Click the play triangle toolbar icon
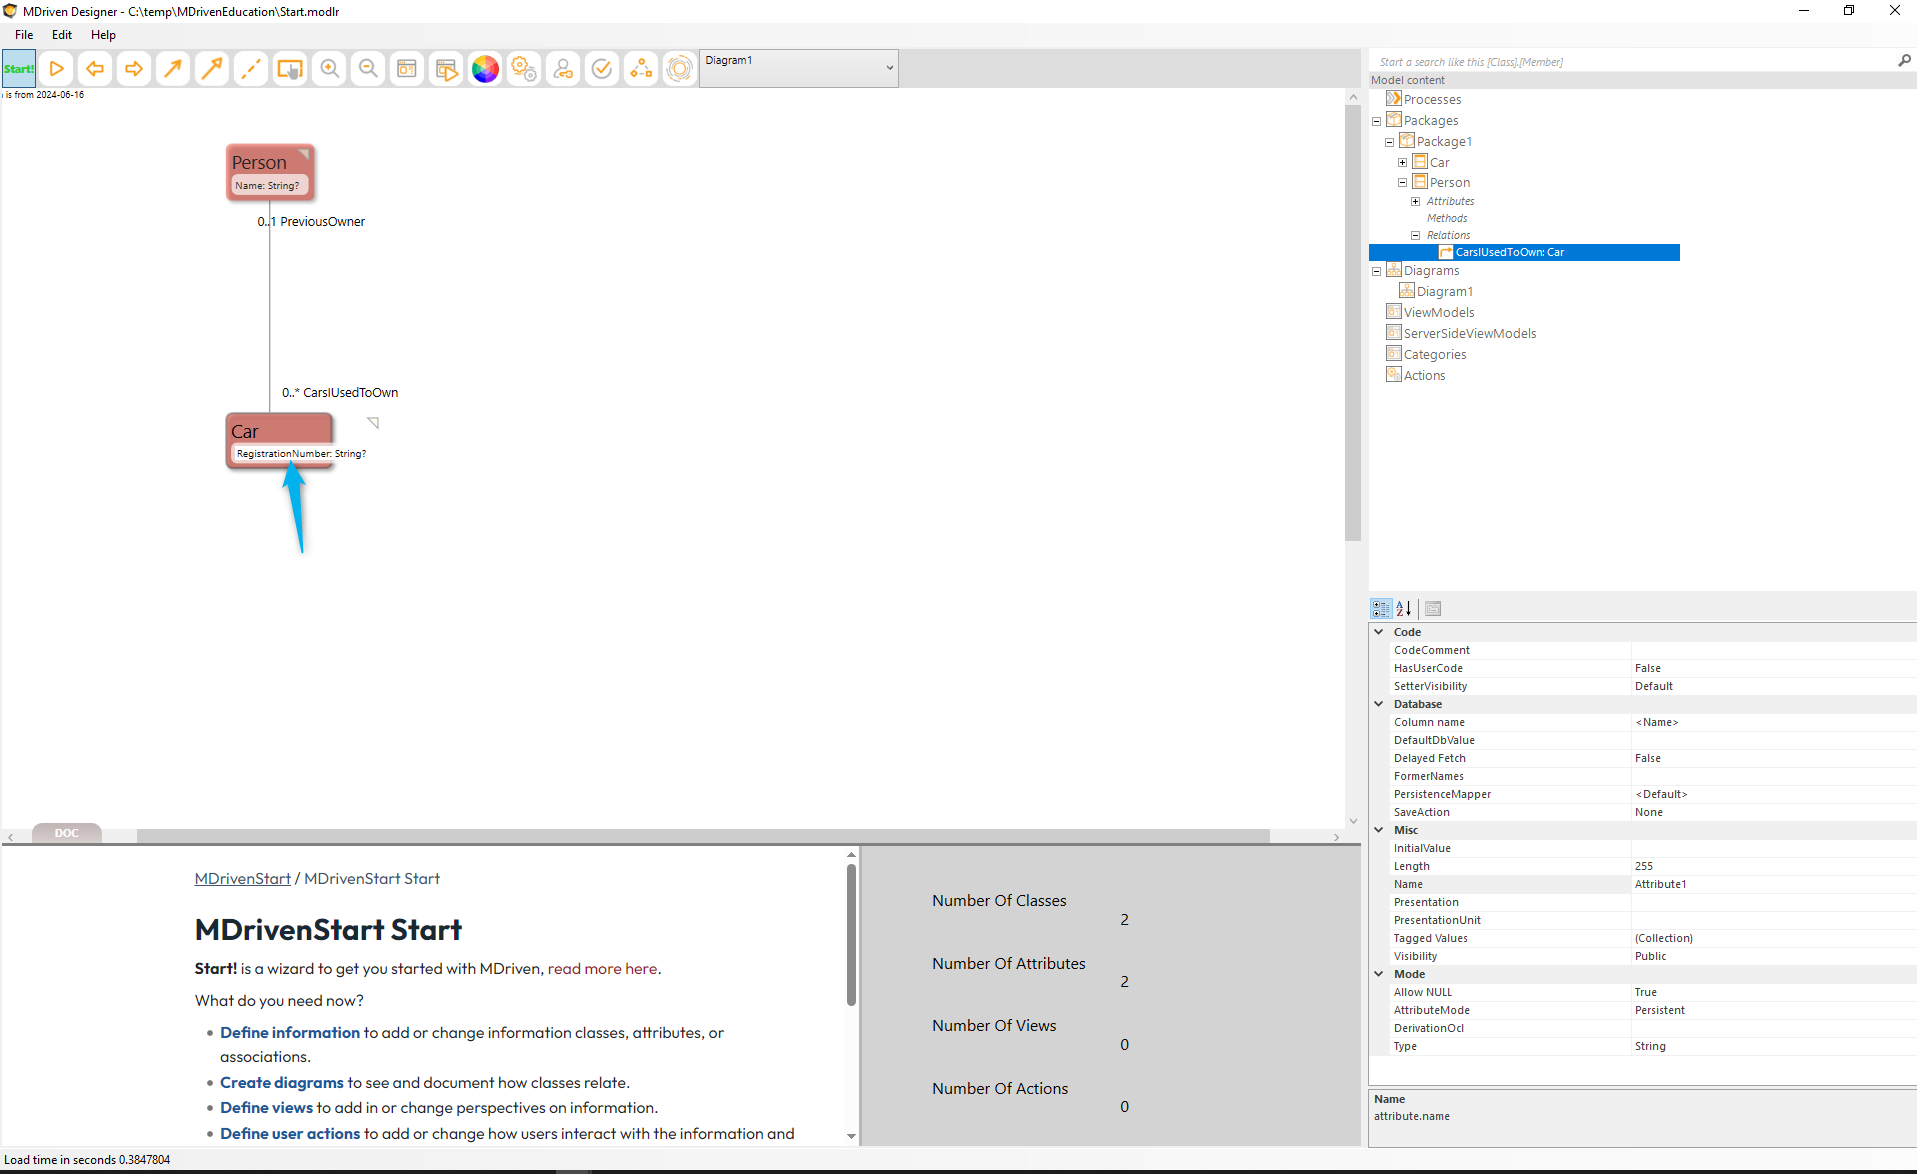The height and width of the screenshot is (1174, 1917). [57, 69]
